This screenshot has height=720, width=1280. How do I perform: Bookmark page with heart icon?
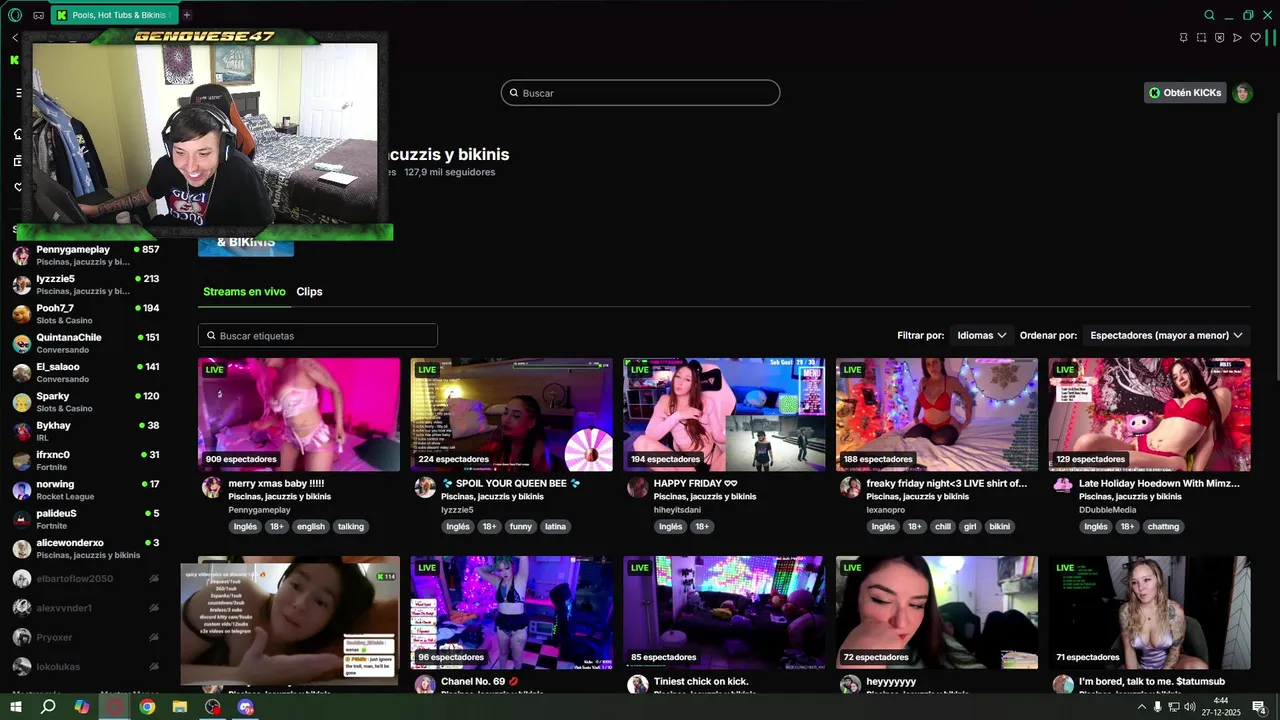[1255, 38]
